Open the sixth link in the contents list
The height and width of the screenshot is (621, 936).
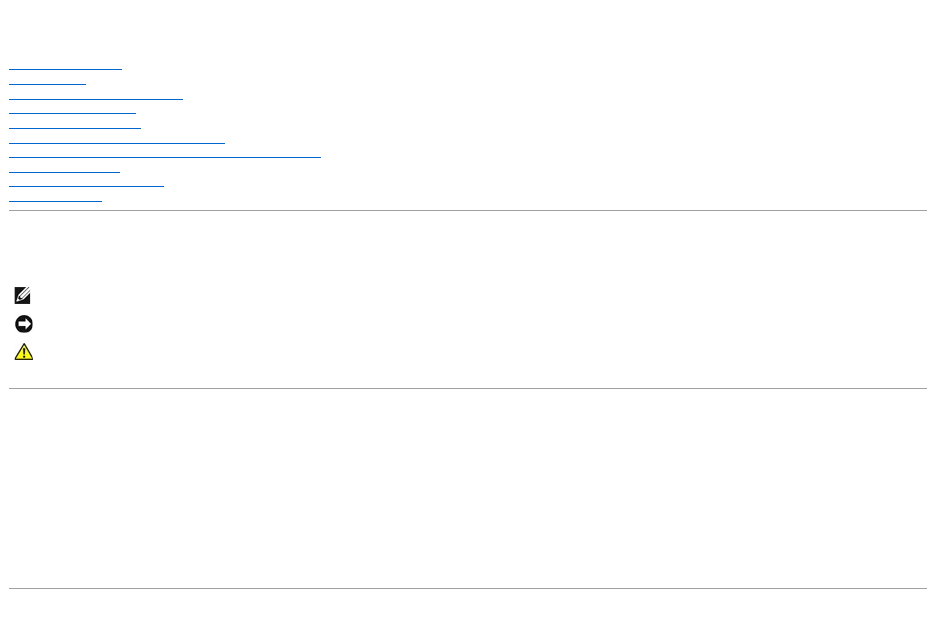tap(117, 142)
